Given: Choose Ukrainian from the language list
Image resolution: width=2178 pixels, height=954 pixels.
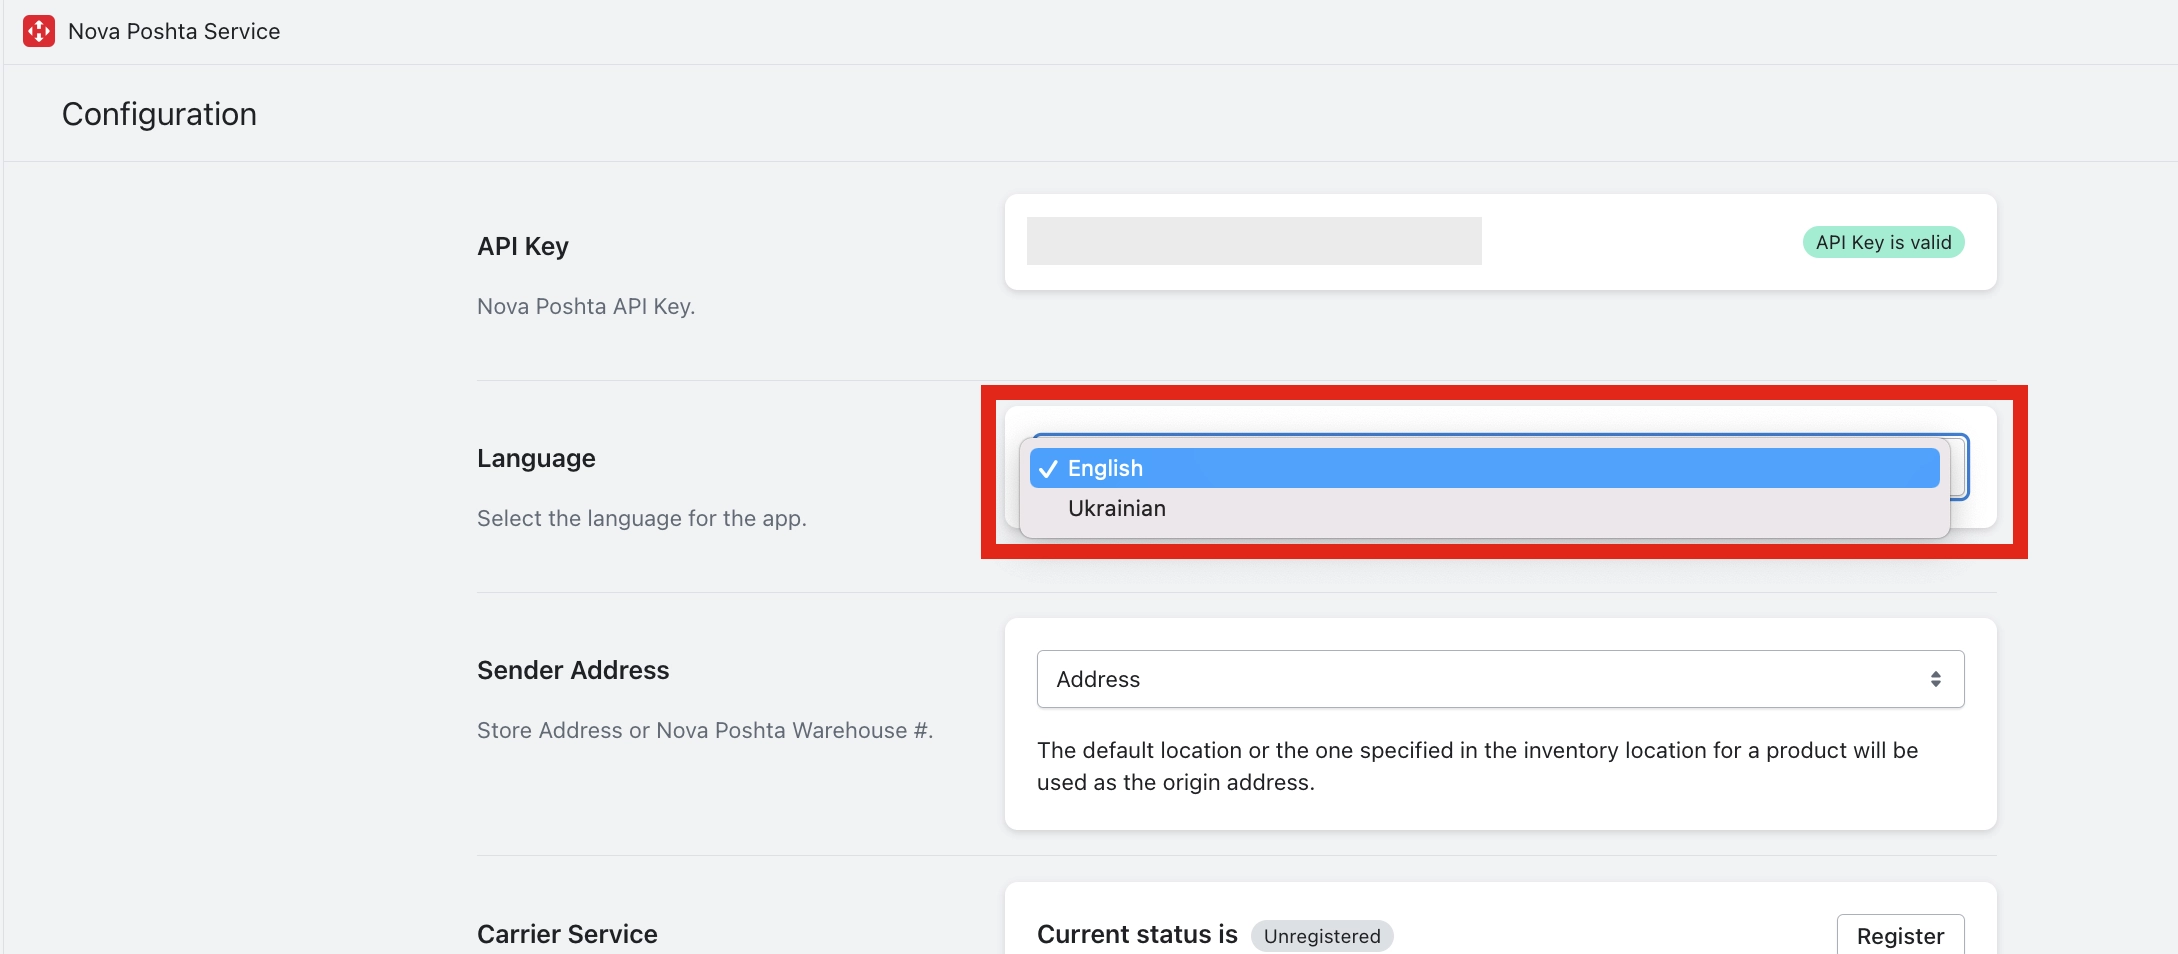Looking at the screenshot, I should 1484,508.
